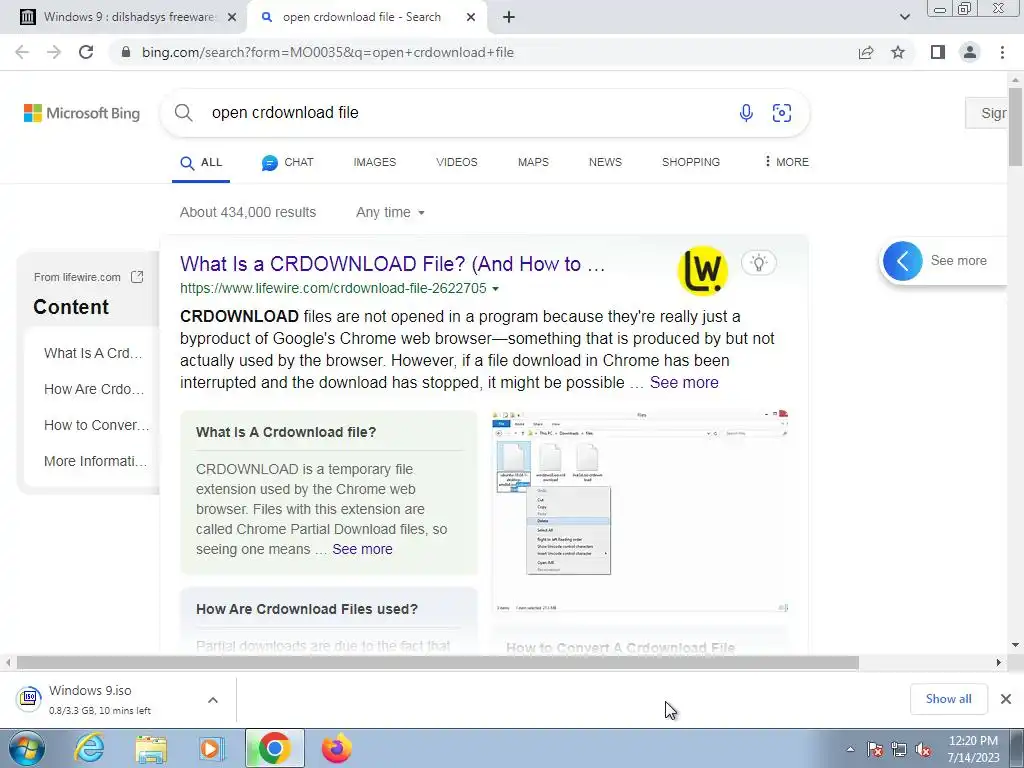Show hidden tray icons arrow
The width and height of the screenshot is (1024, 768).
tap(850, 749)
